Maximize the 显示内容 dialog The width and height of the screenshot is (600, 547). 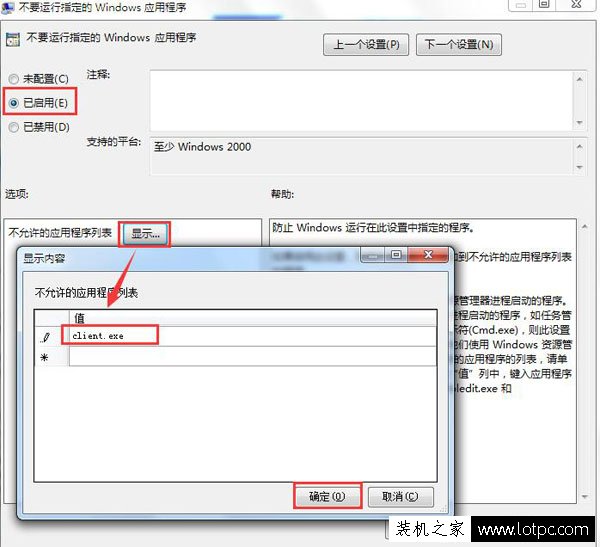(x=396, y=255)
